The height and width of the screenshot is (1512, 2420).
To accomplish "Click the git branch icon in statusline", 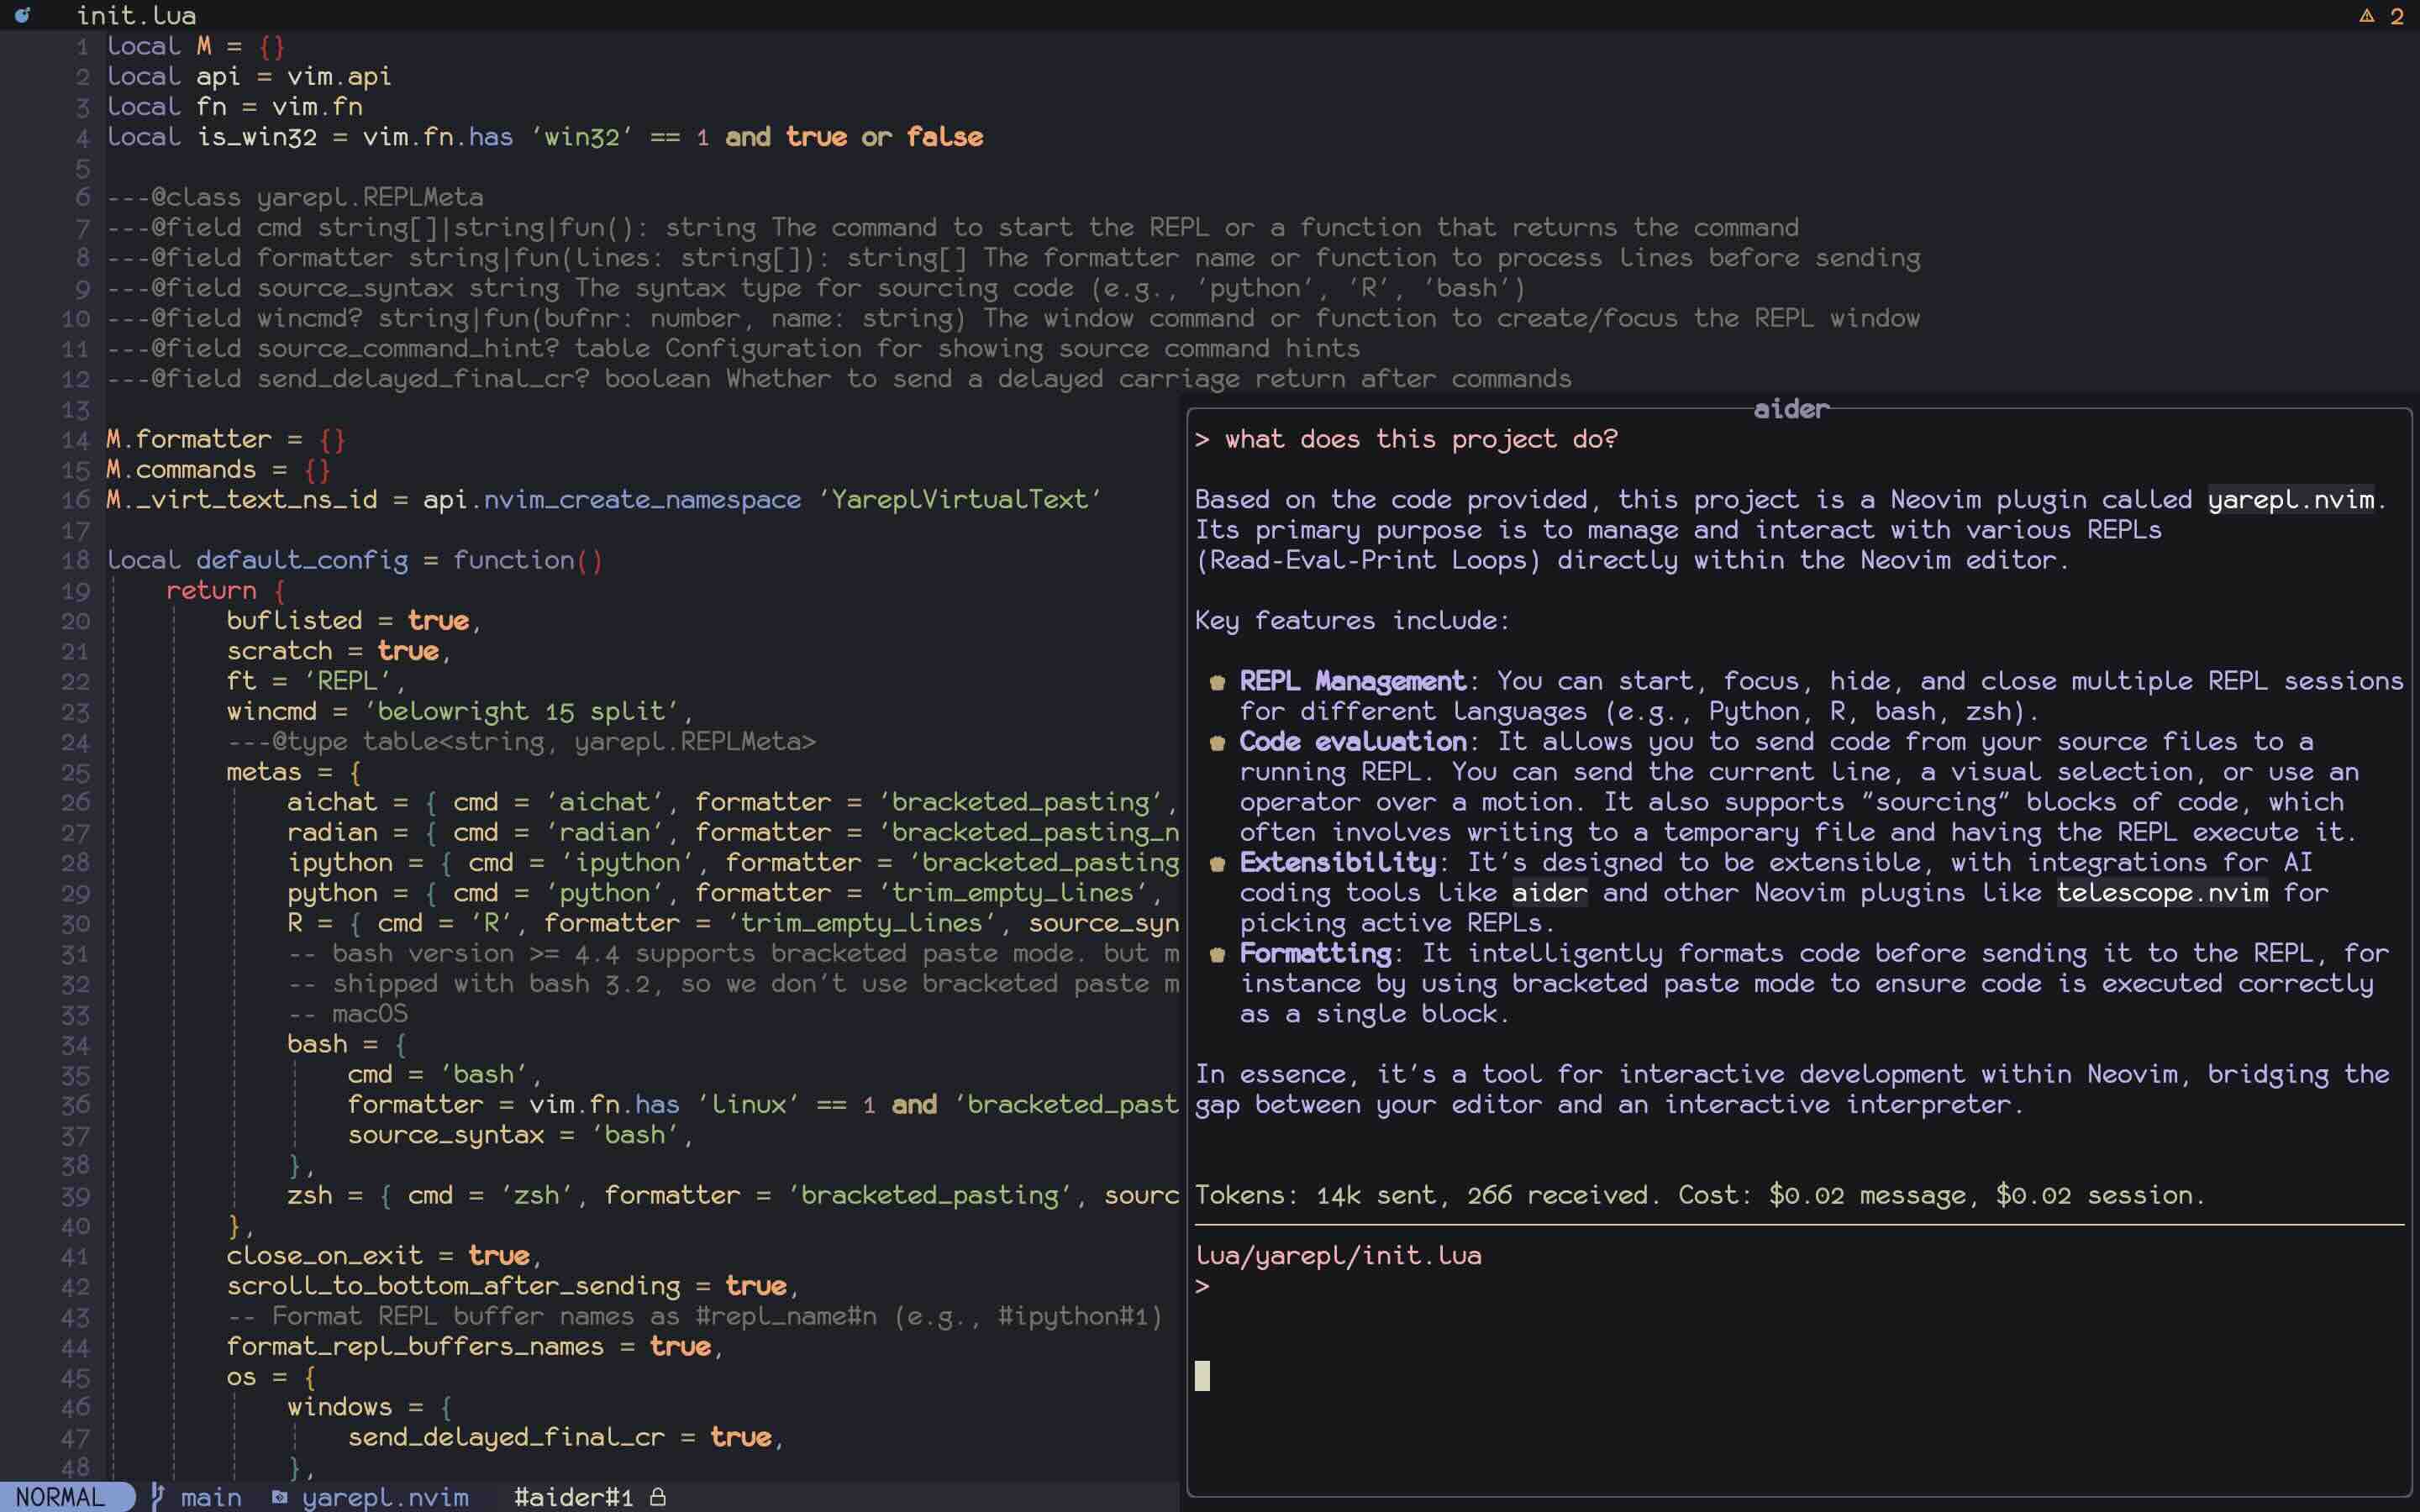I will (157, 1496).
